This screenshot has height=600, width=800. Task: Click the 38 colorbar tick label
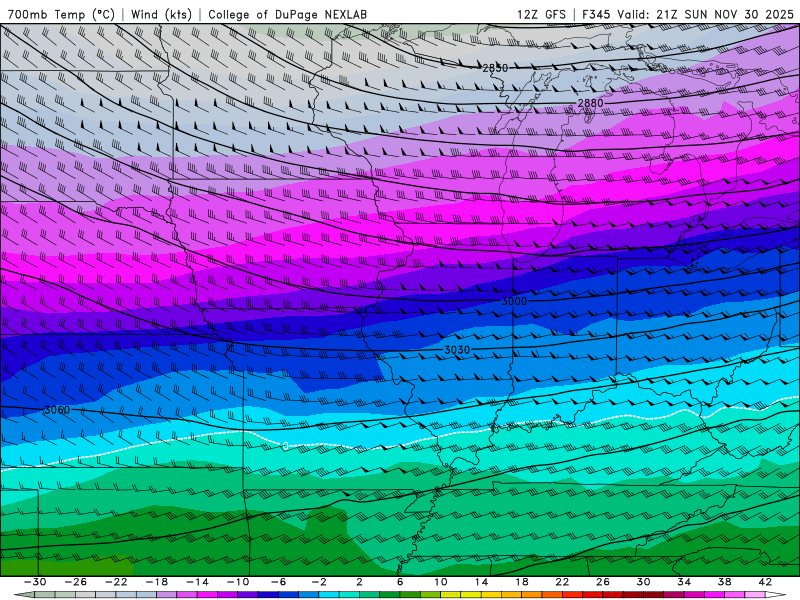tap(724, 582)
